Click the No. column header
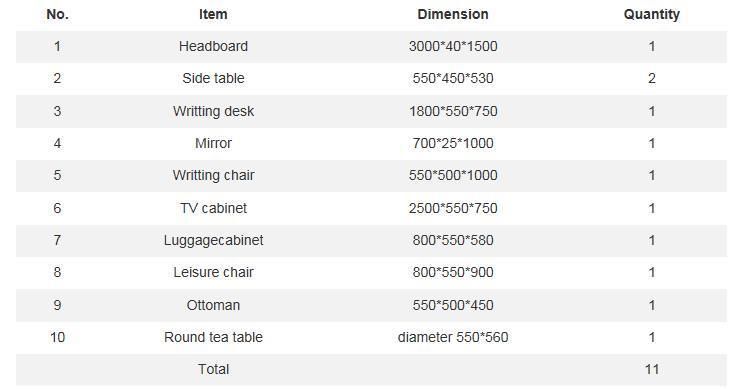The height and width of the screenshot is (389, 743). 57,14
